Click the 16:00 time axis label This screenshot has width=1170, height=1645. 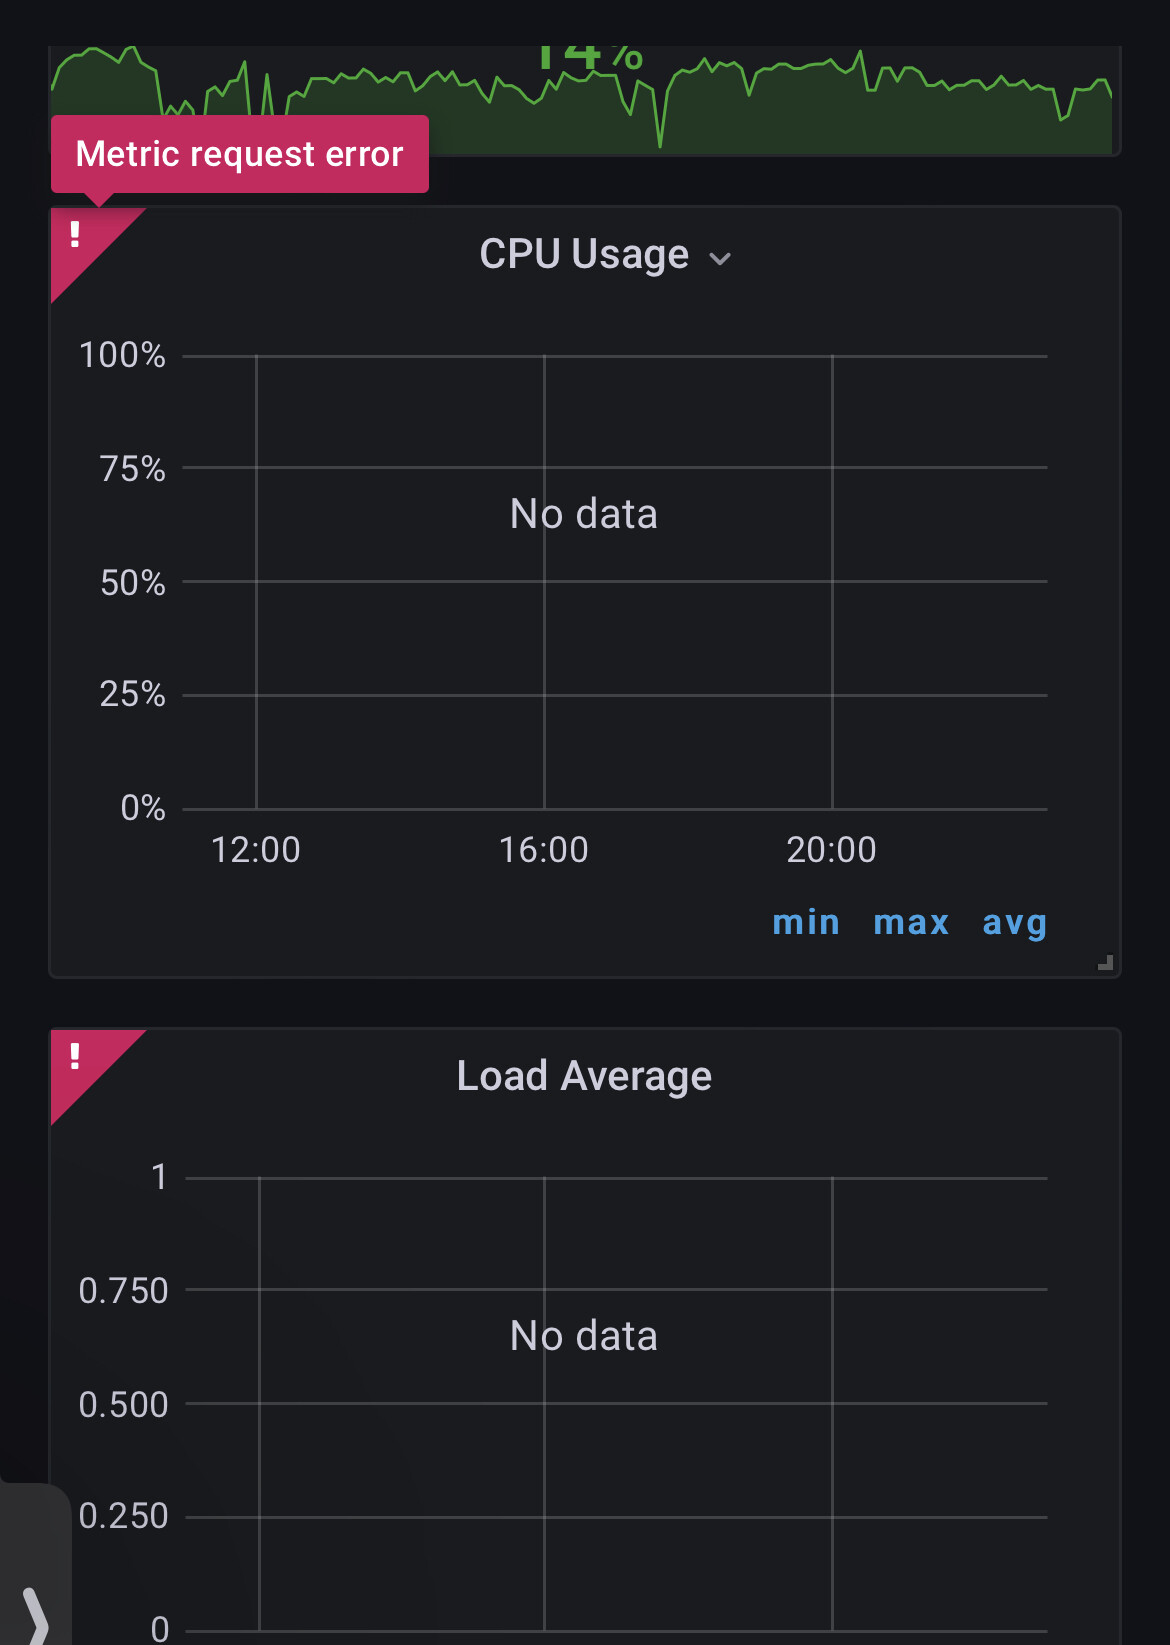tap(544, 850)
